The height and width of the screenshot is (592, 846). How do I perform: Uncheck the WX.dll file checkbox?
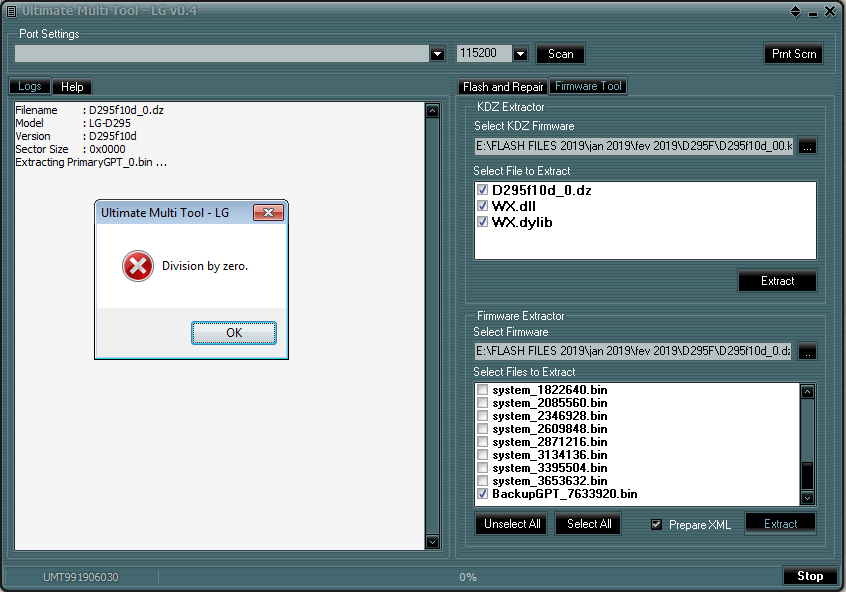pos(483,206)
